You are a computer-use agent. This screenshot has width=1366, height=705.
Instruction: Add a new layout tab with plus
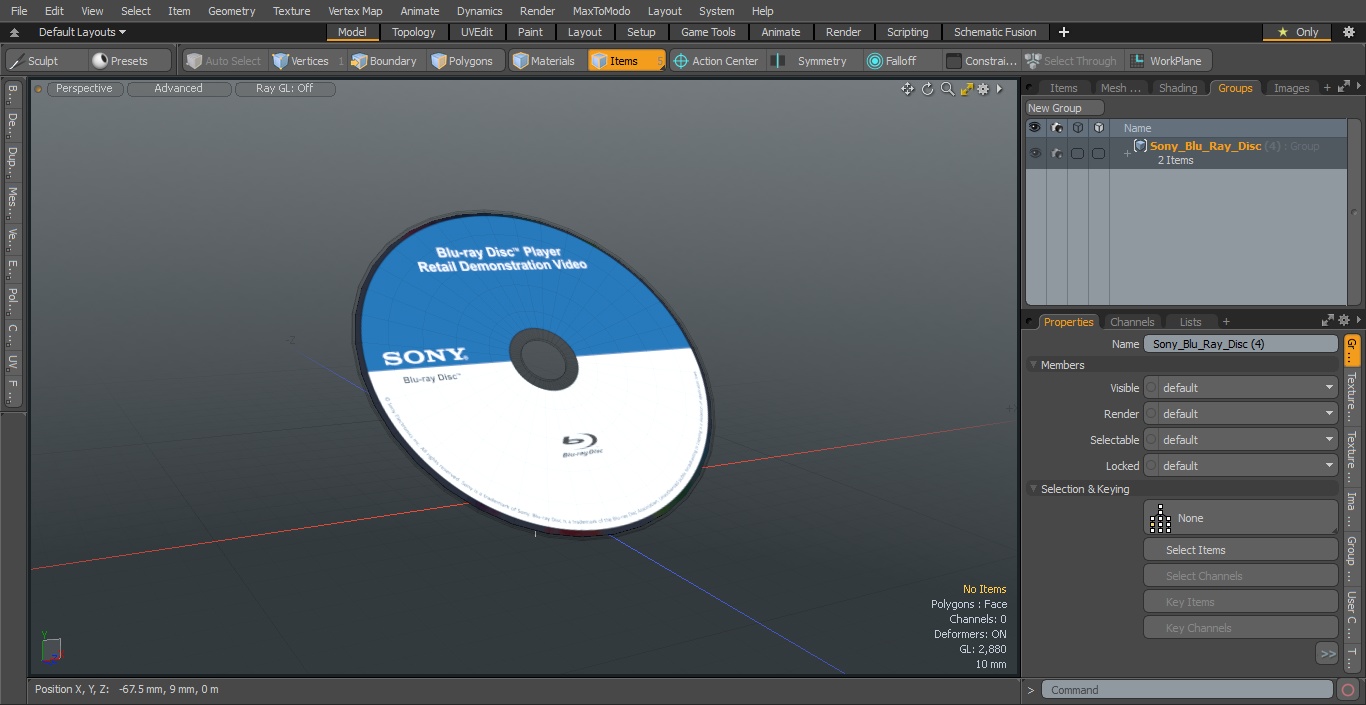pos(1063,32)
